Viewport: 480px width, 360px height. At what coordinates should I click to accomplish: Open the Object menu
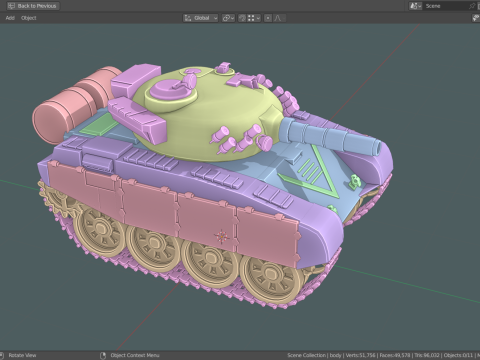coord(29,18)
